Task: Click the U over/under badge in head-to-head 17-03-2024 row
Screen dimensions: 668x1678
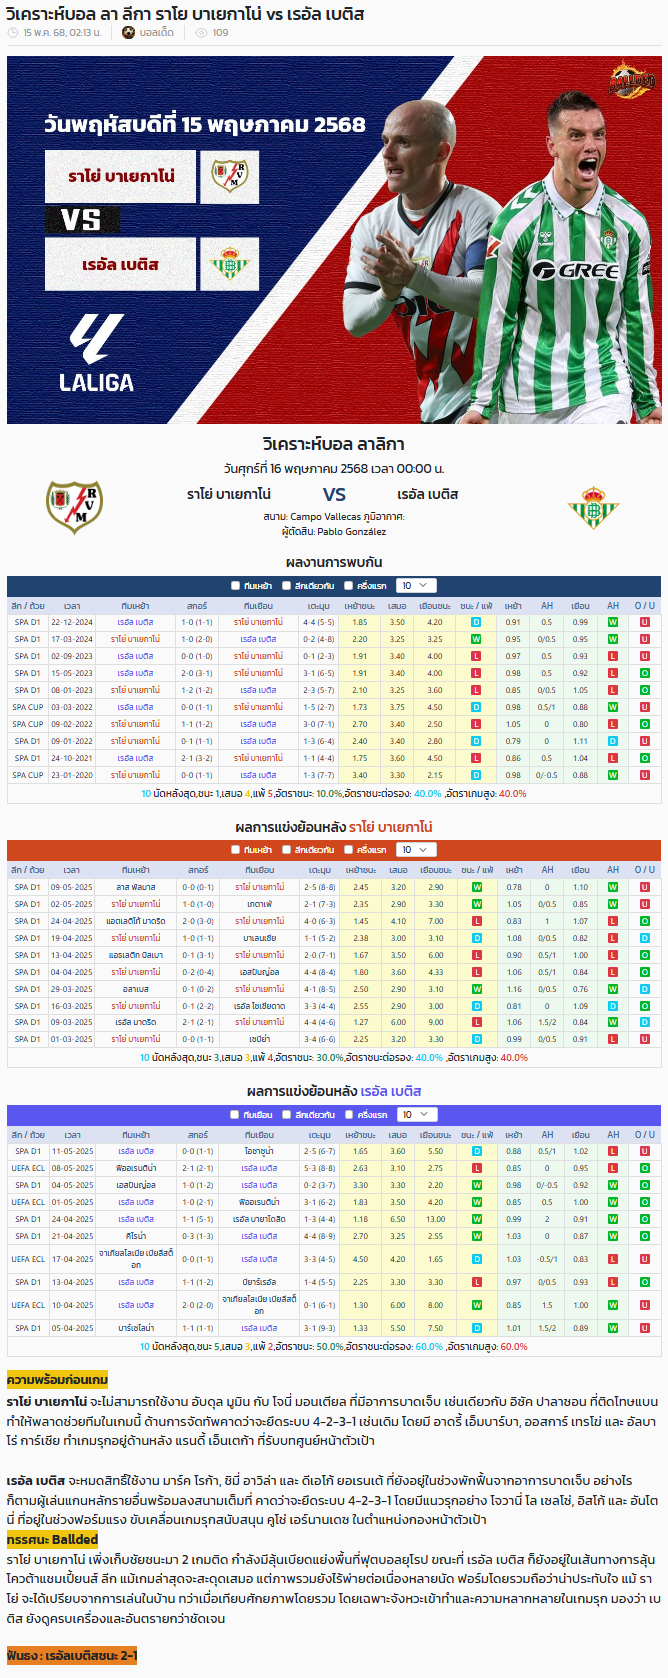Action: click(645, 639)
